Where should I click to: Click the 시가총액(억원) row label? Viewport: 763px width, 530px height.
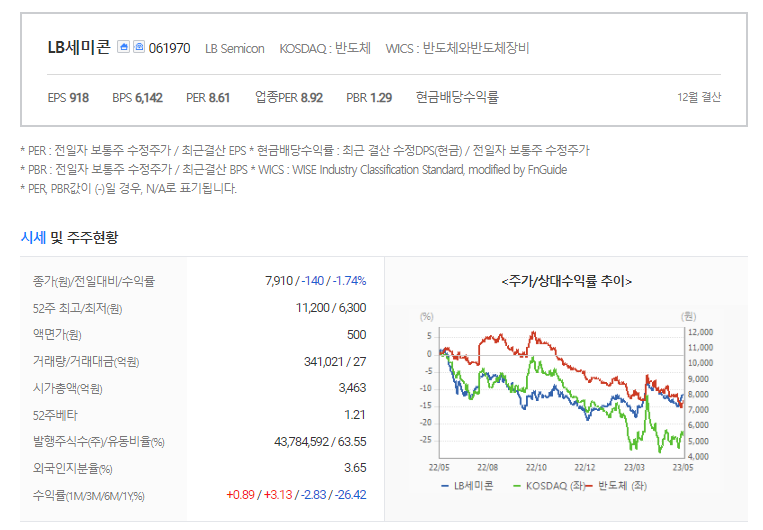(x=67, y=388)
